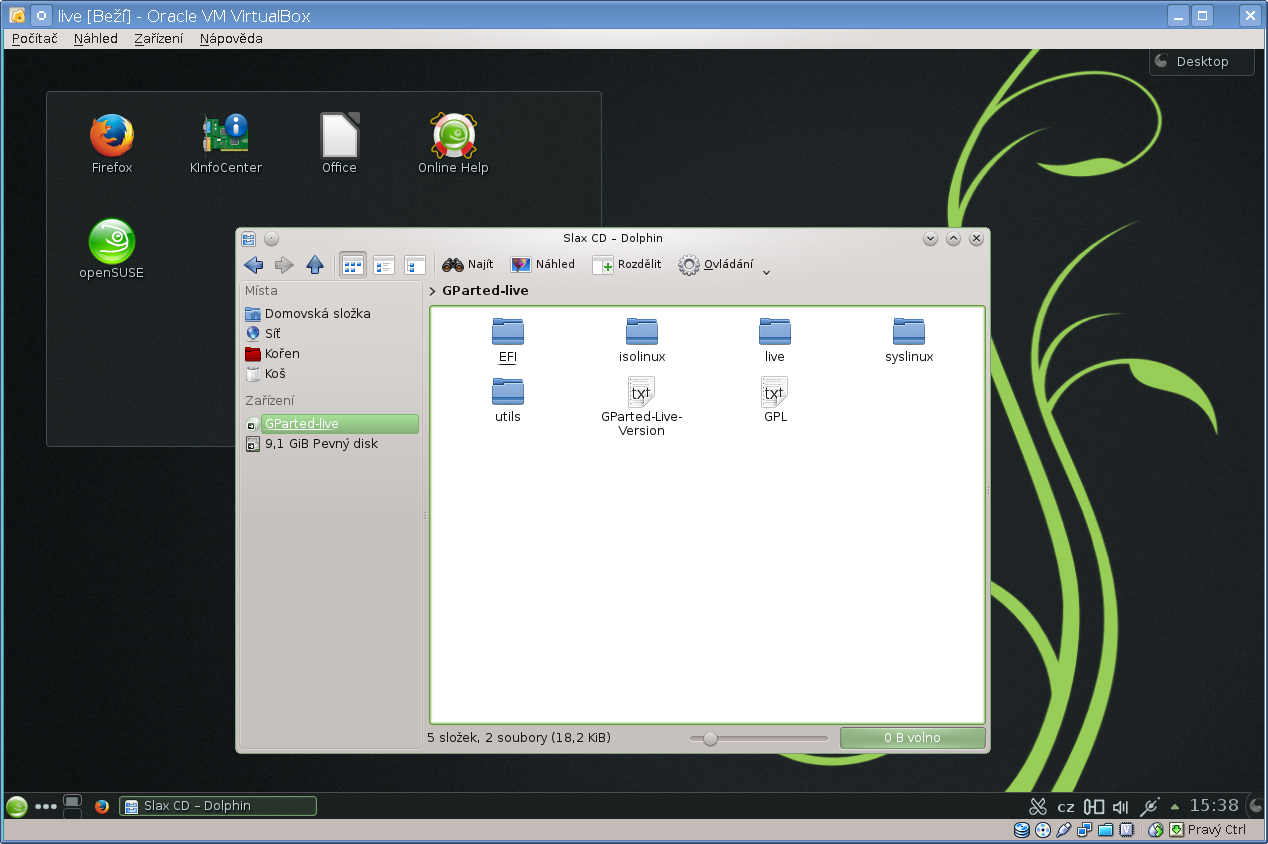Click the Slax CD – Dolphin taskbar entry
Viewport: 1268px width, 844px height.
pyautogui.click(x=218, y=806)
